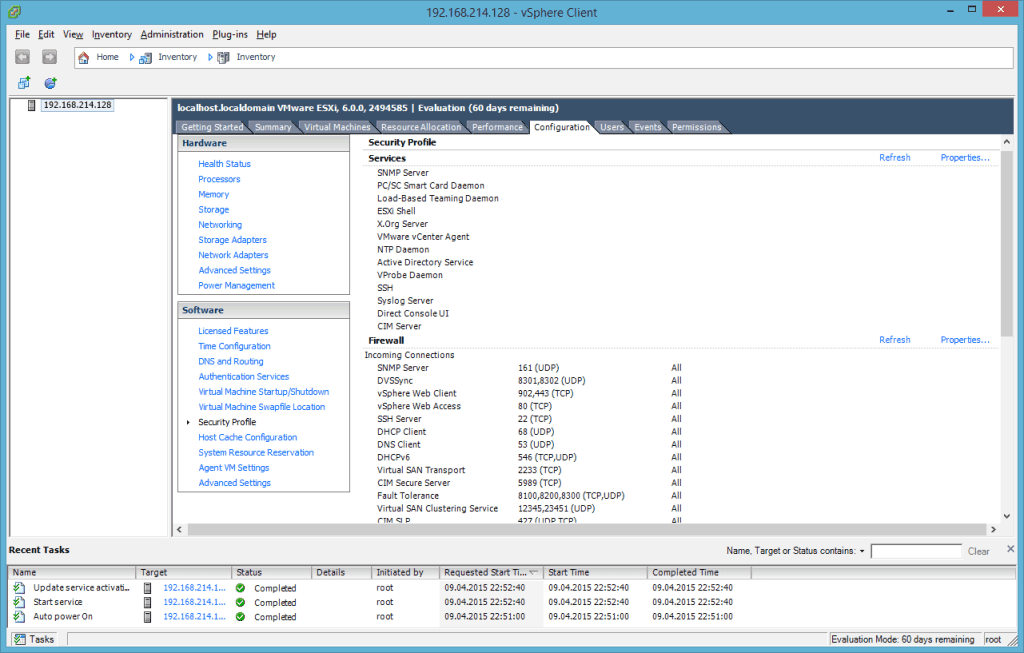Click Refresh link for Firewall
1024x653 pixels.
[894, 340]
